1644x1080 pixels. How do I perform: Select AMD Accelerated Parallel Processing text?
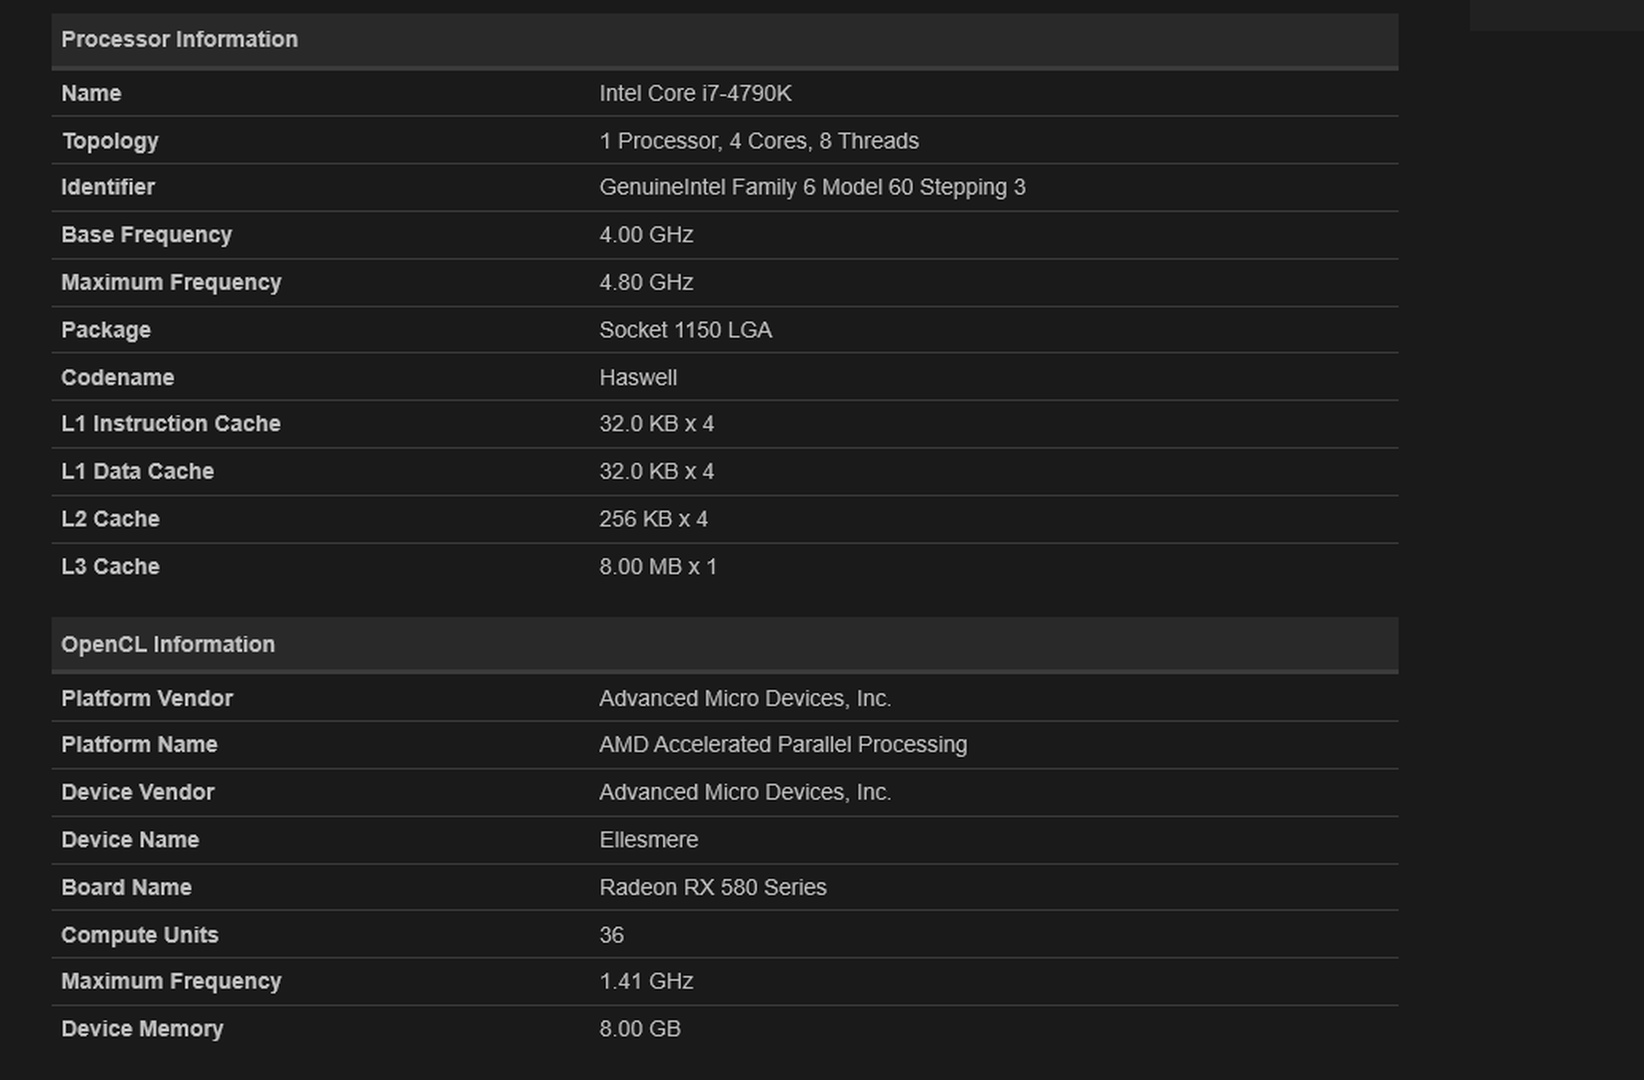tap(783, 745)
